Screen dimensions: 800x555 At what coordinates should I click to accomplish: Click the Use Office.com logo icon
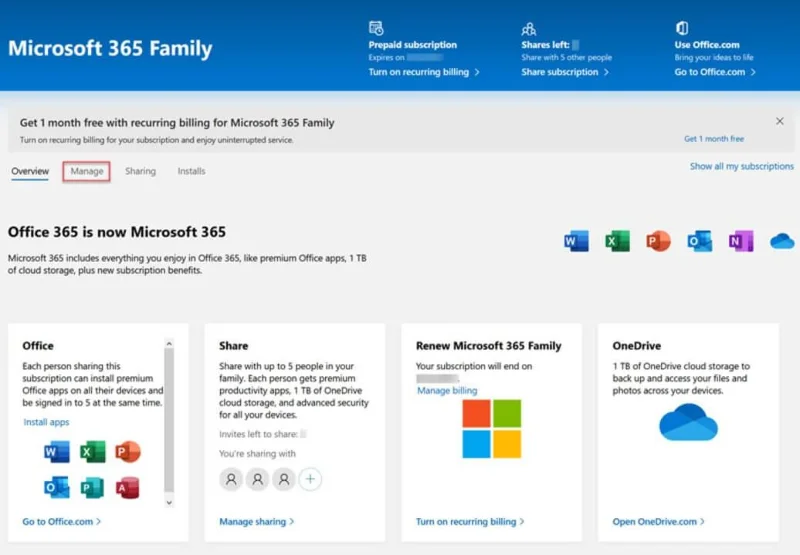pyautogui.click(x=682, y=28)
